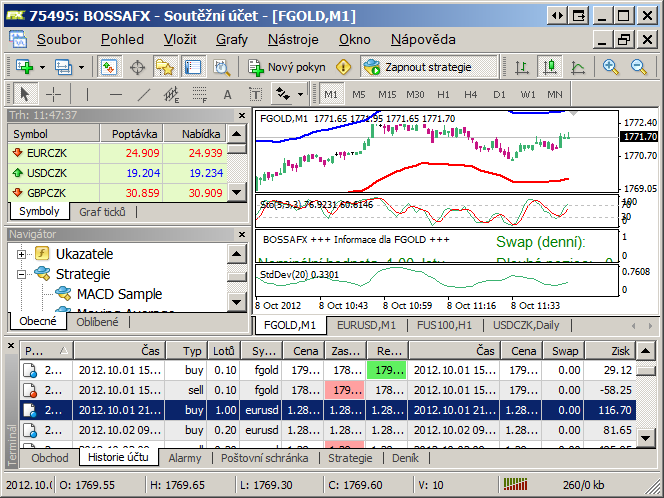Click the yellow diamond alert icon
This screenshot has height=498, width=664.
343,67
